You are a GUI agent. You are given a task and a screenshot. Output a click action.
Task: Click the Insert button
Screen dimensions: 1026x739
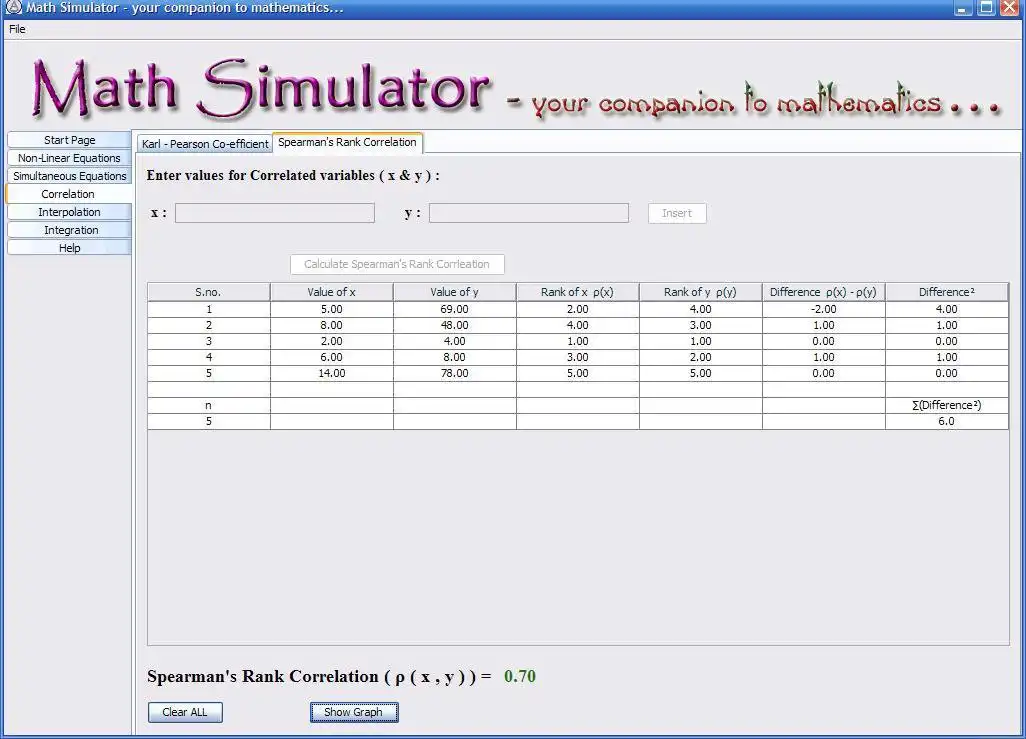pos(677,213)
